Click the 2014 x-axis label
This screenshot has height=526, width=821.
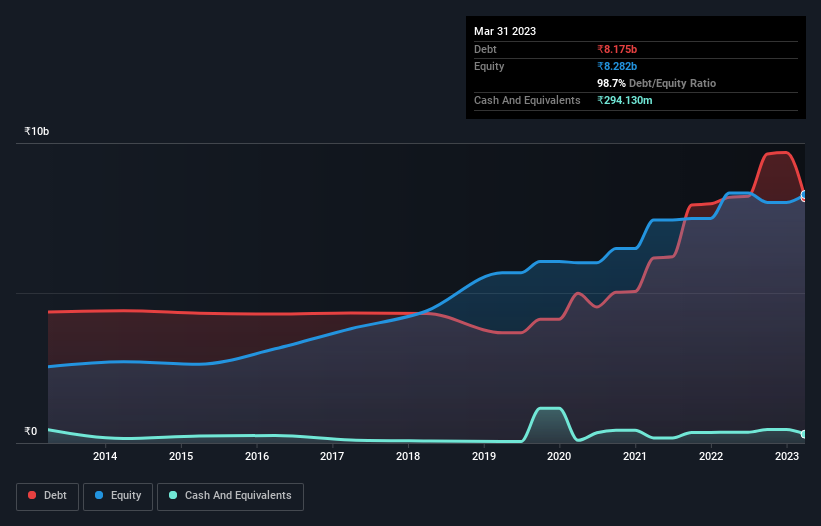tap(105, 456)
